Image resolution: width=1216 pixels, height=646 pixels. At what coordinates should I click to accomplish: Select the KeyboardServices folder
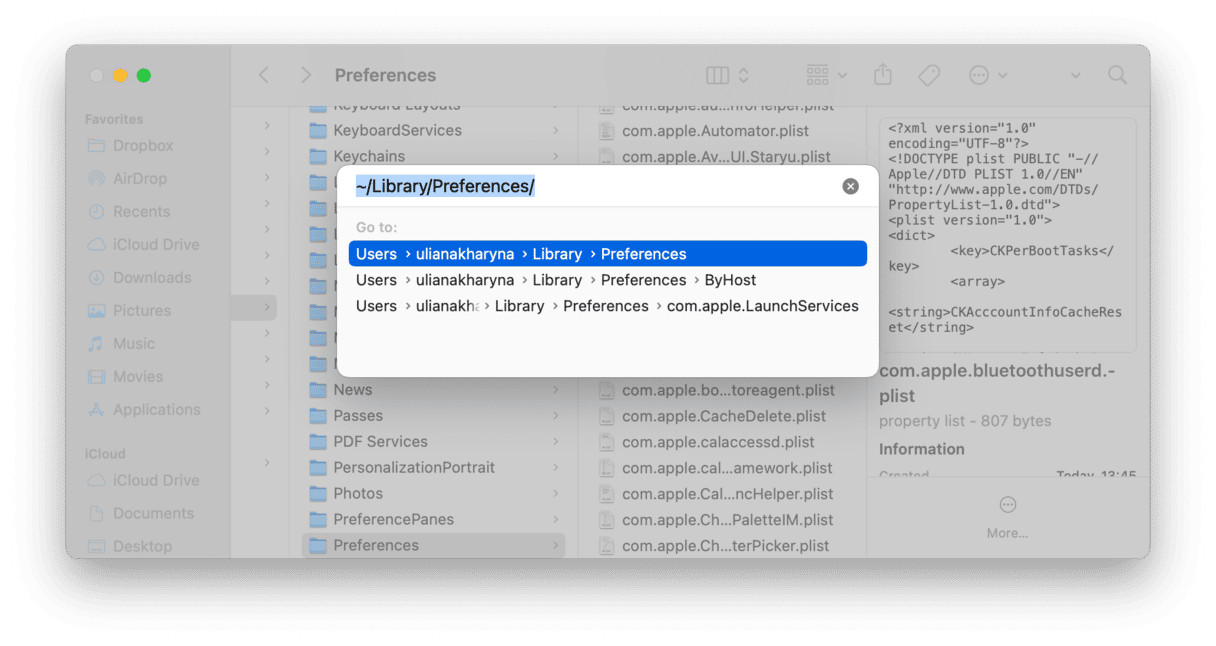433,130
